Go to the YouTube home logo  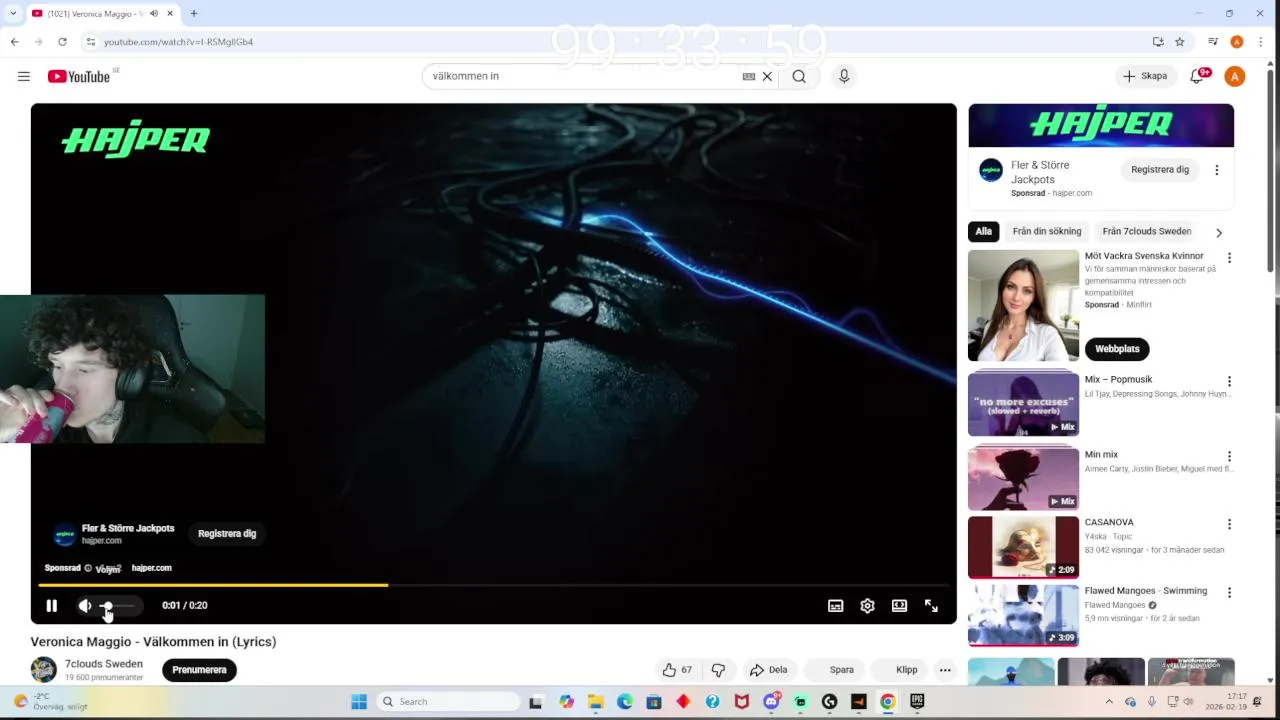78,76
